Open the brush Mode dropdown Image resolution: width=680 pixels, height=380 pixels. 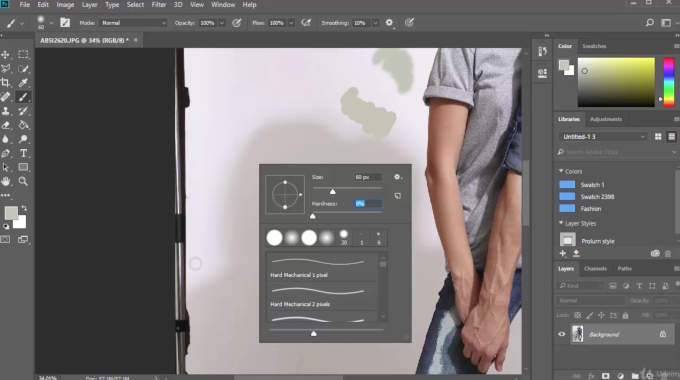(x=134, y=23)
